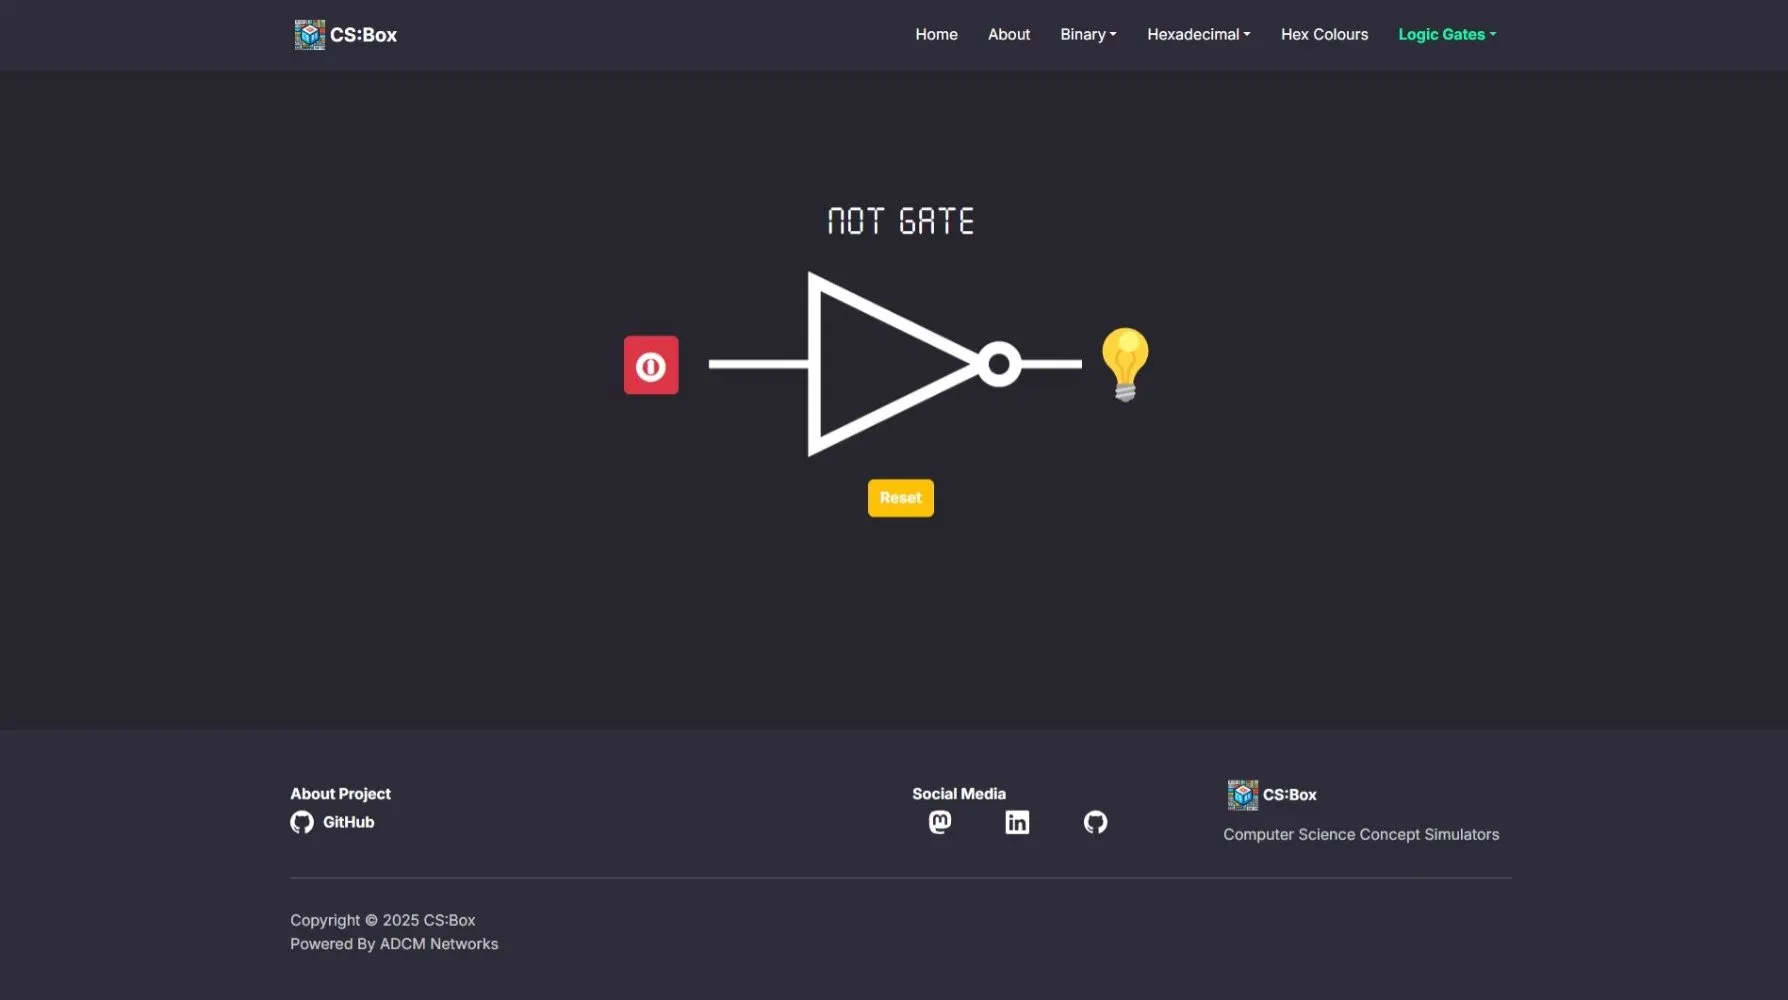Open the GitHub link under About Project
Image resolution: width=1788 pixels, height=1000 pixels.
(x=347, y=822)
